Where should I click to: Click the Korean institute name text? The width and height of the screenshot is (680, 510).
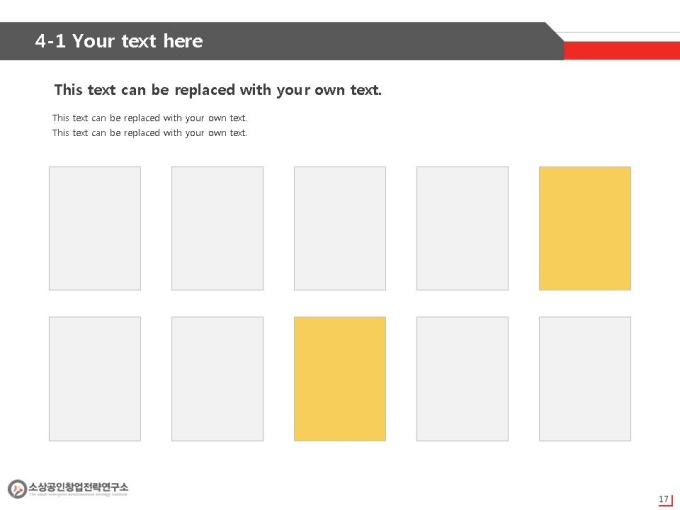click(78, 486)
